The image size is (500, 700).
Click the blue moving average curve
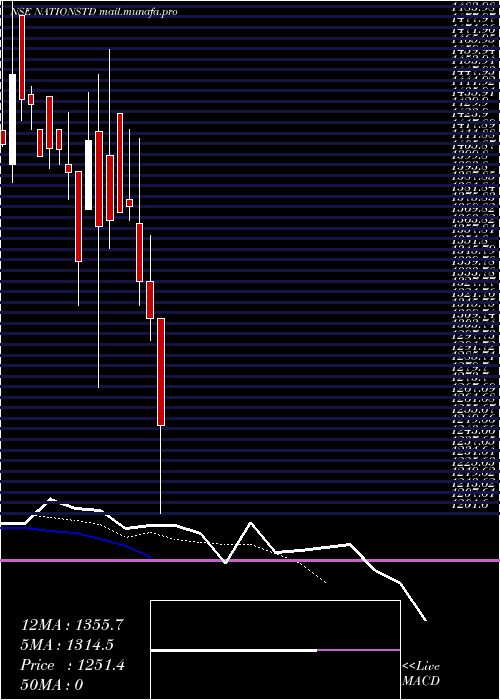tap(76, 536)
